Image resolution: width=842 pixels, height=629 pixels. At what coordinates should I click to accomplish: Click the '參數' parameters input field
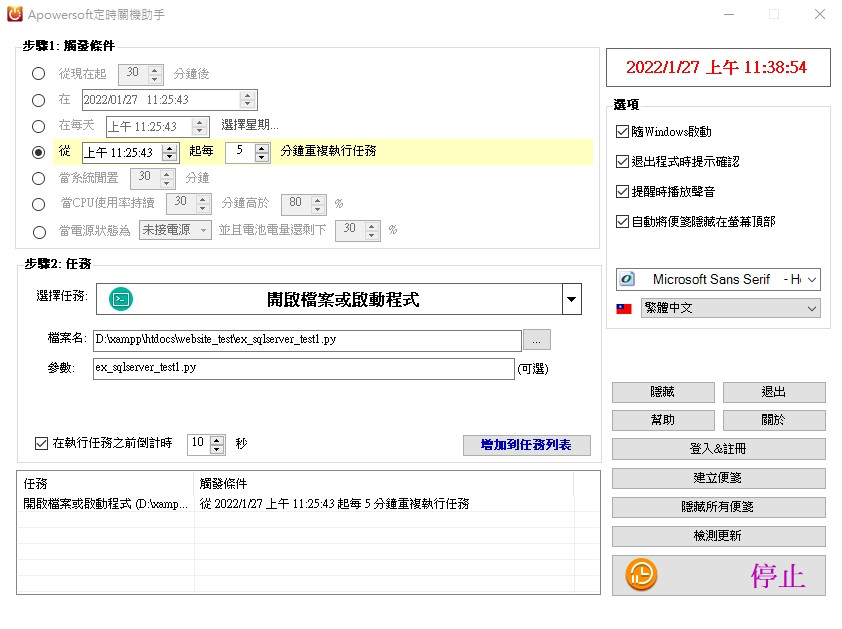(x=303, y=368)
